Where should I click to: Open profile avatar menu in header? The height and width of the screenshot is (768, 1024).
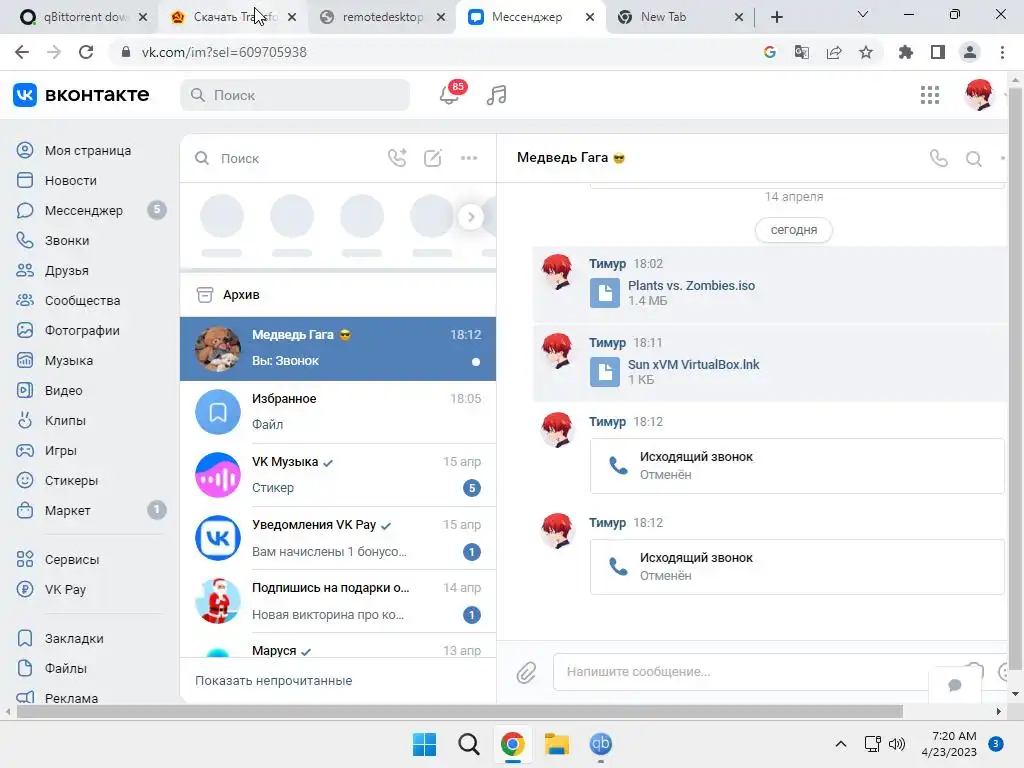(x=978, y=95)
